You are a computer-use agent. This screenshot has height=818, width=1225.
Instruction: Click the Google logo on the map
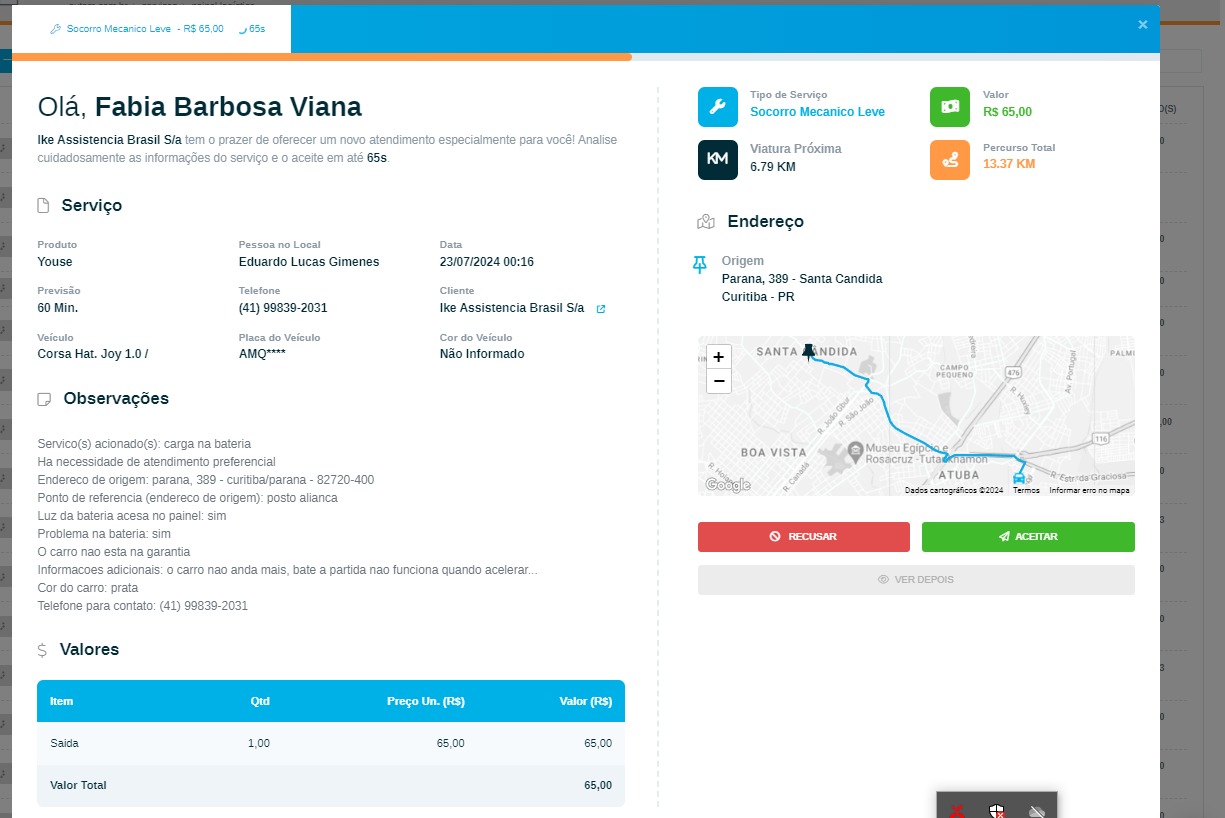tap(728, 485)
